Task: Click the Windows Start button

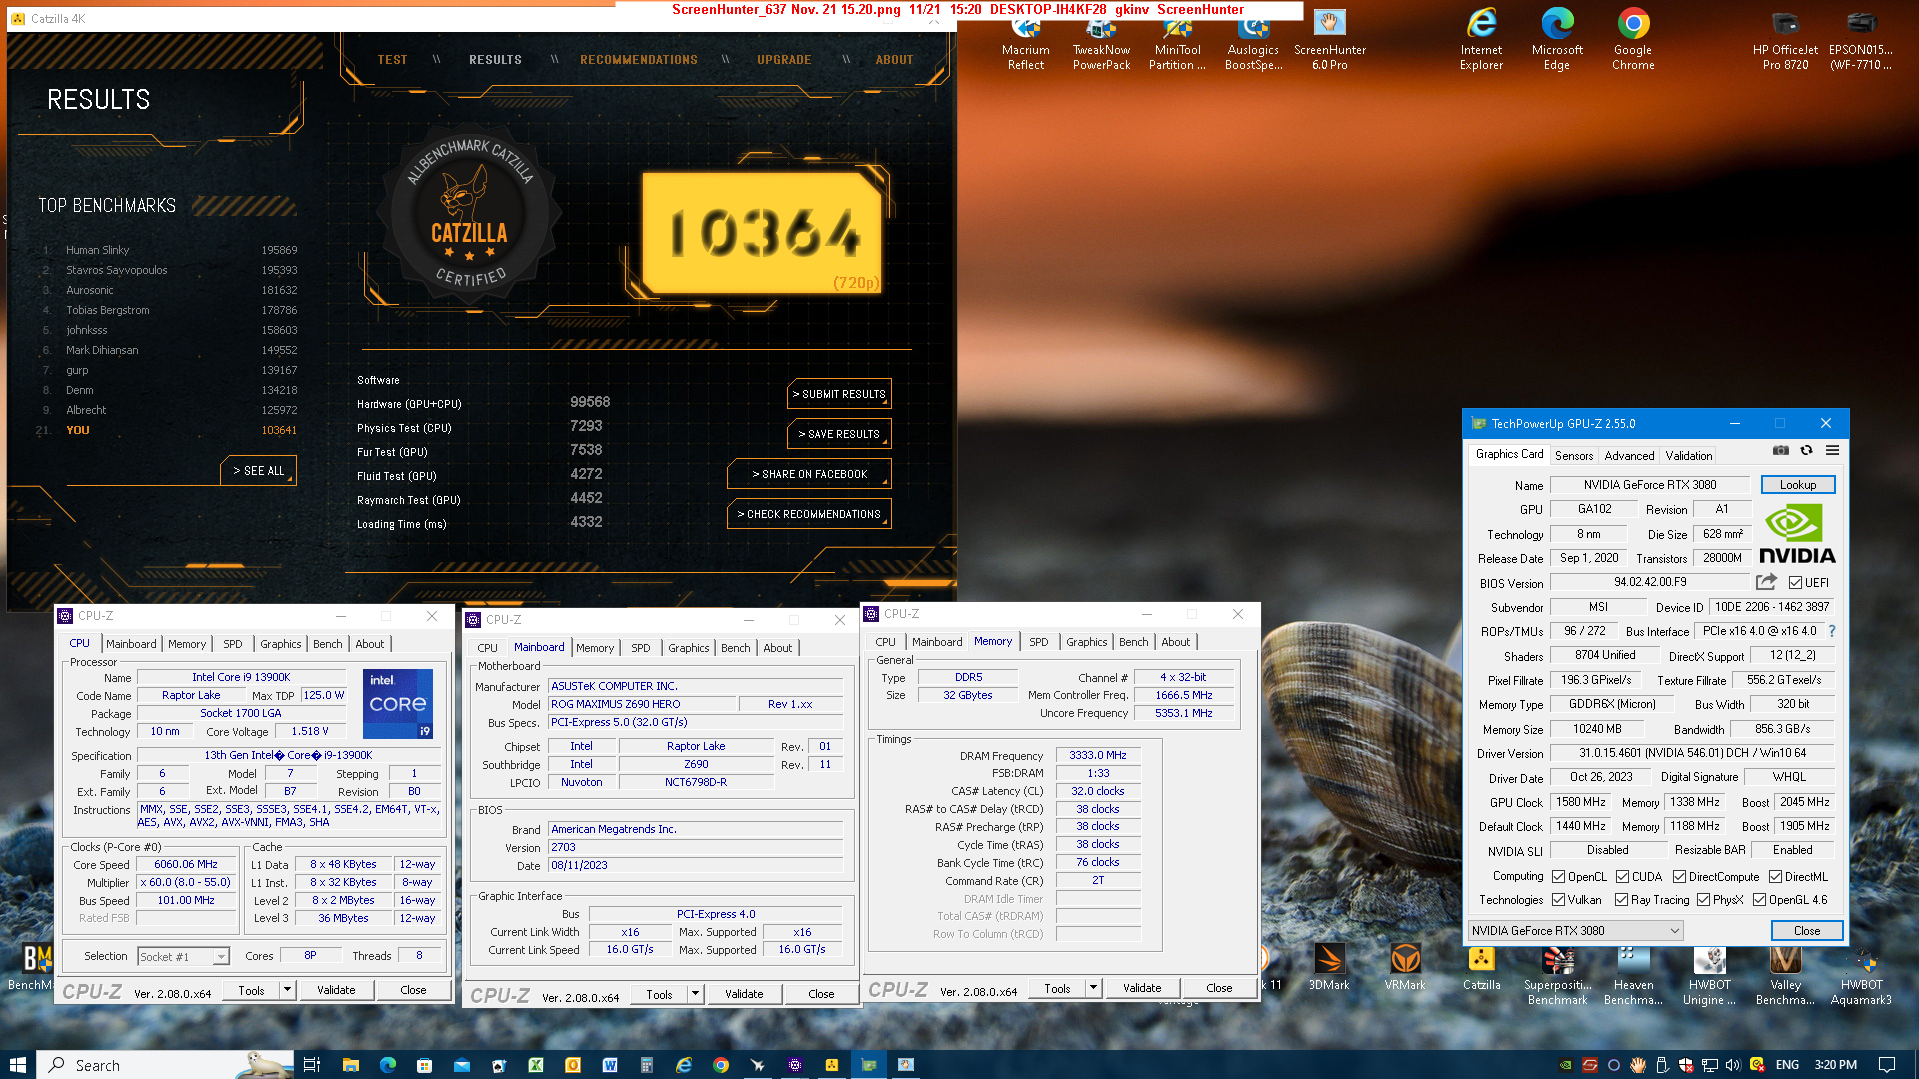Action: [17, 1065]
